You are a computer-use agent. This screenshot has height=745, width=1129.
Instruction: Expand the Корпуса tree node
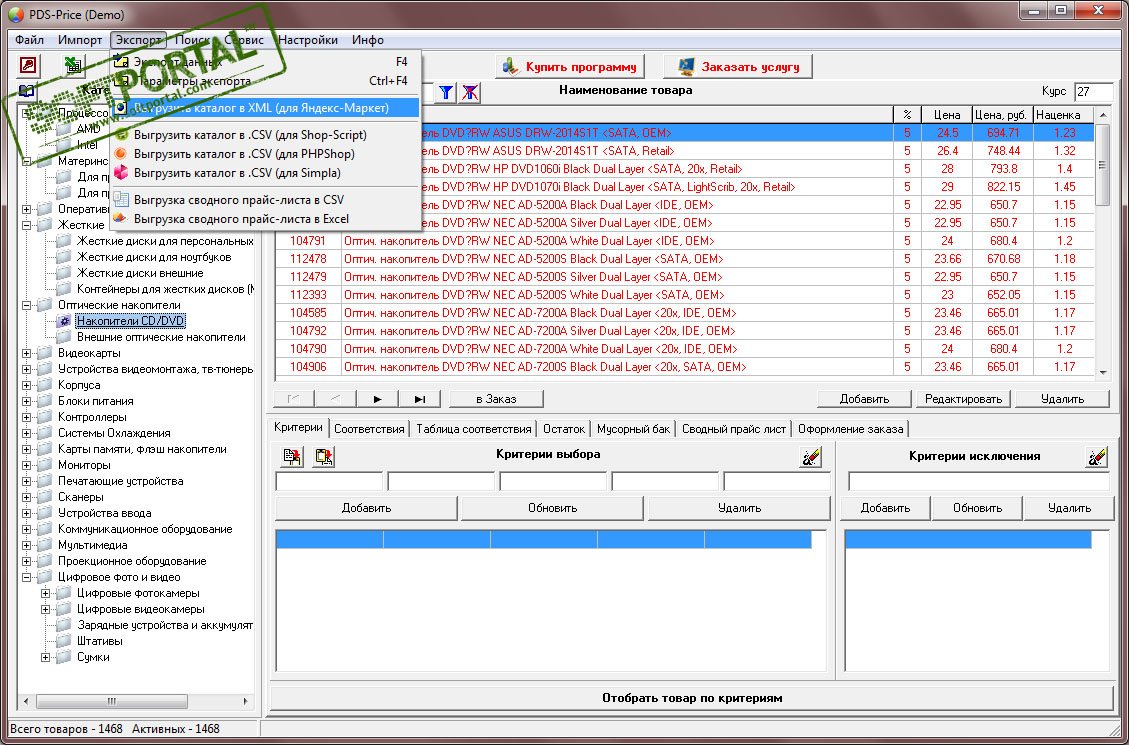coord(27,385)
